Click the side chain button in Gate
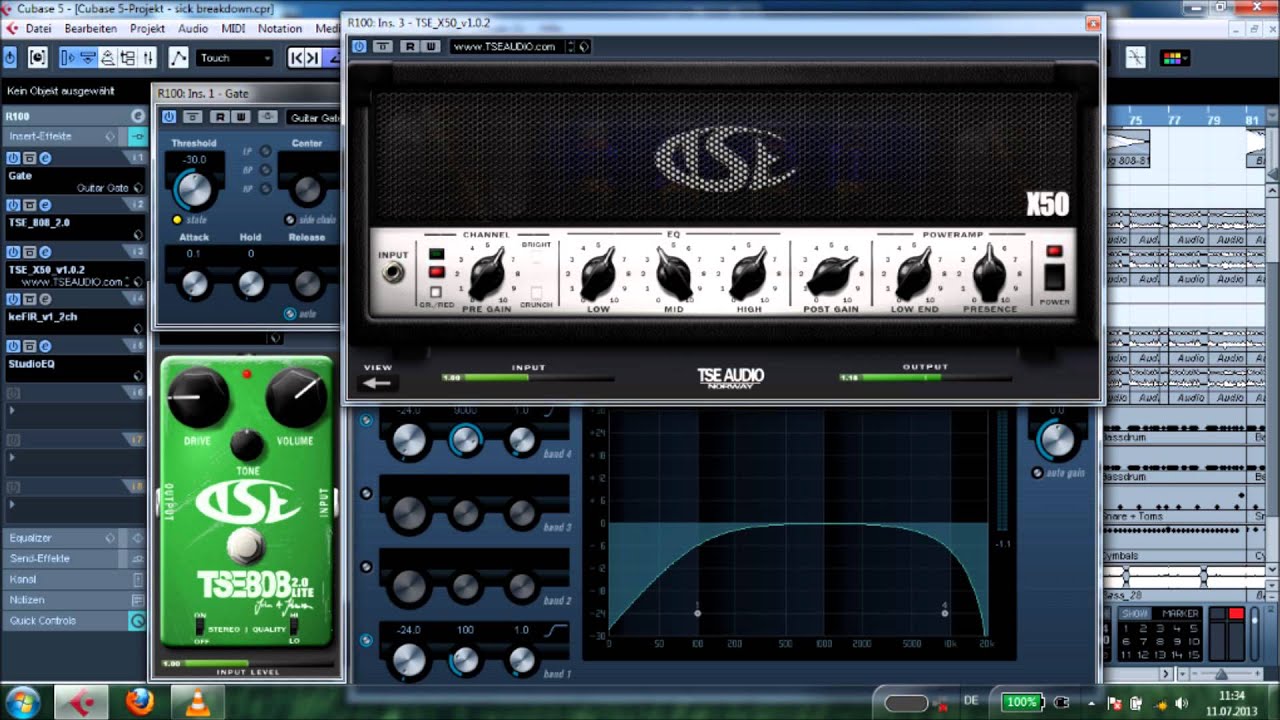The height and width of the screenshot is (720, 1280). pos(291,220)
